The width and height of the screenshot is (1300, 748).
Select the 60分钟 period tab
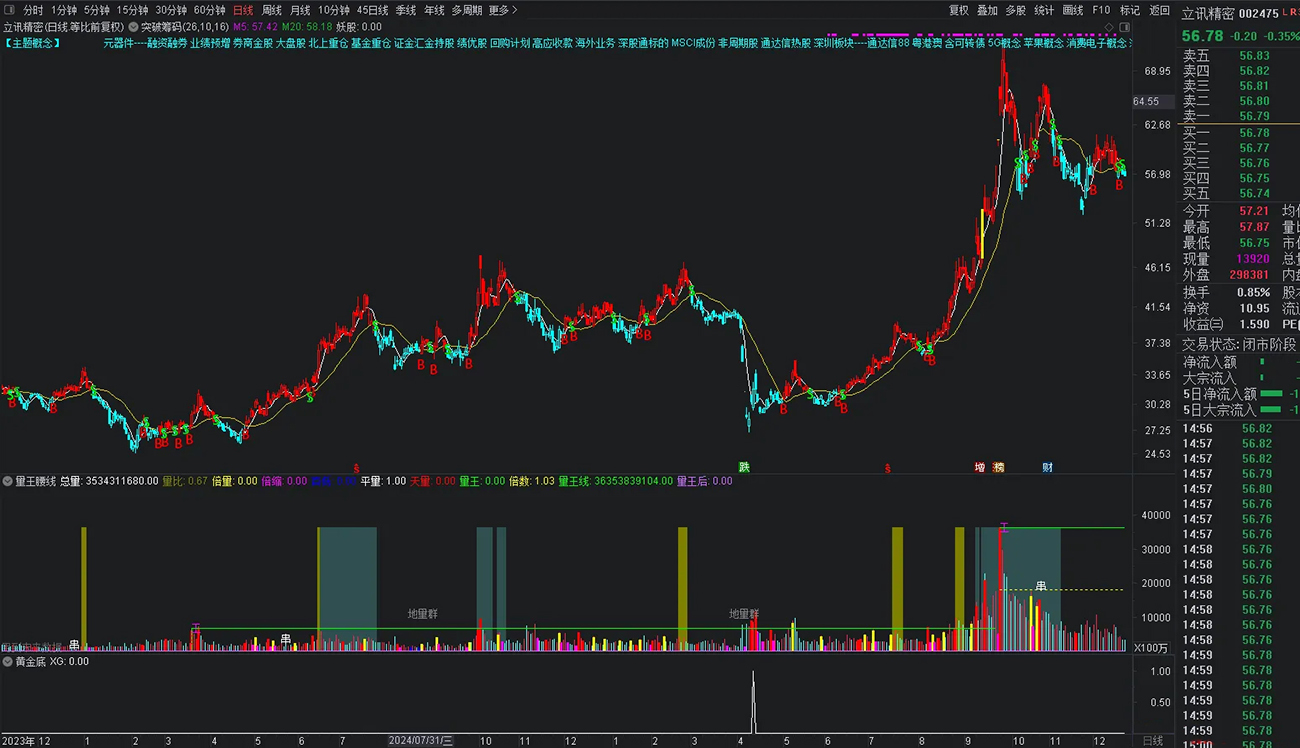coord(210,10)
